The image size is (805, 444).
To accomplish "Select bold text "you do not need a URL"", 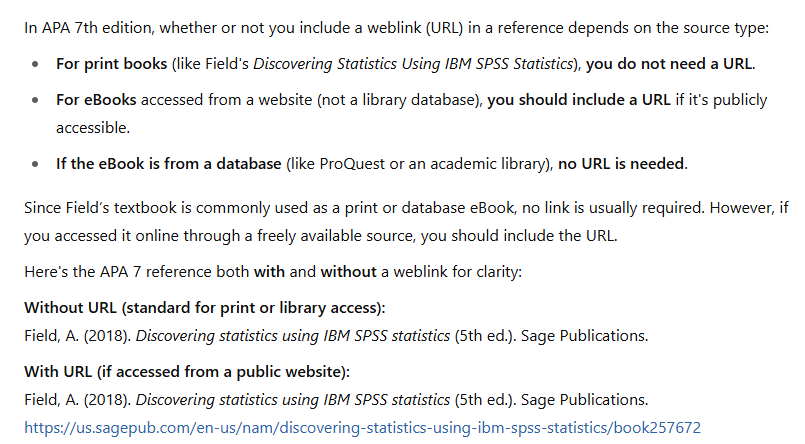I will 669,64.
